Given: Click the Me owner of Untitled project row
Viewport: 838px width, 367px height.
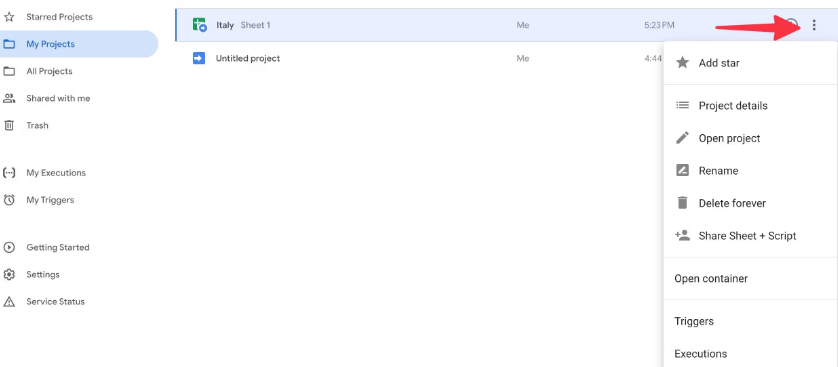Looking at the screenshot, I should (x=523, y=58).
